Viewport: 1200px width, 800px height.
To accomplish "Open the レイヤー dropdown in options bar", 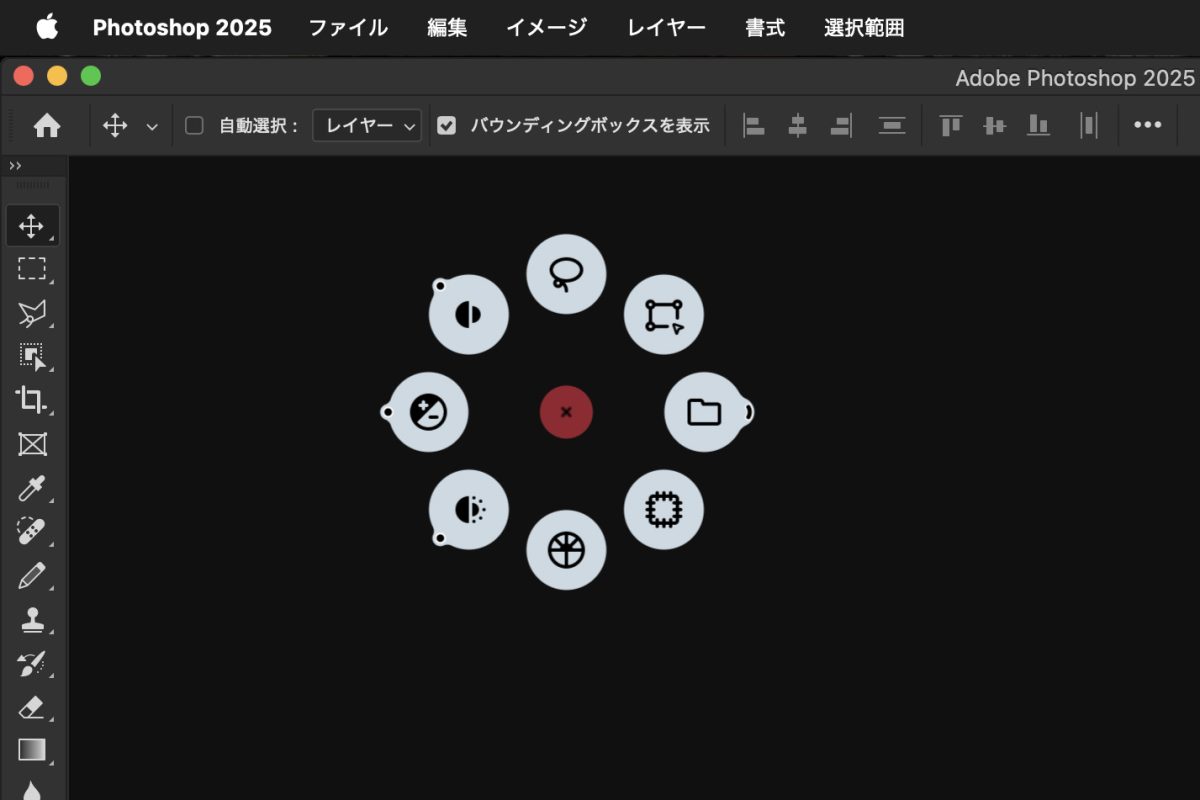I will [x=367, y=126].
